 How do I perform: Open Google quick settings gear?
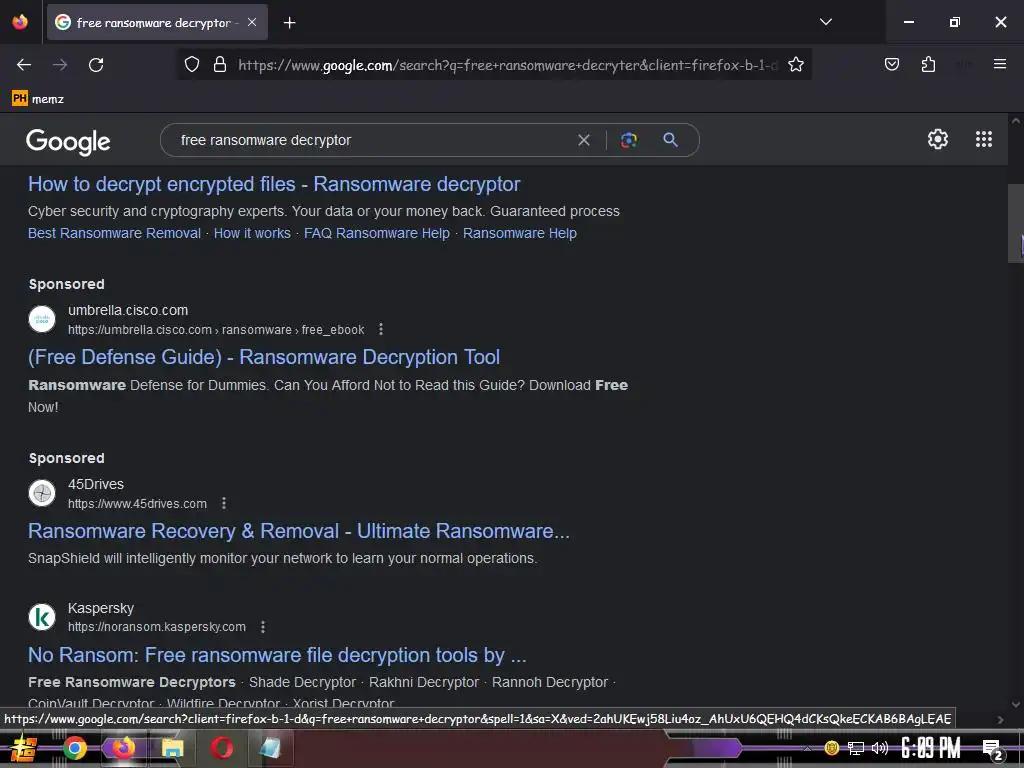pos(938,139)
